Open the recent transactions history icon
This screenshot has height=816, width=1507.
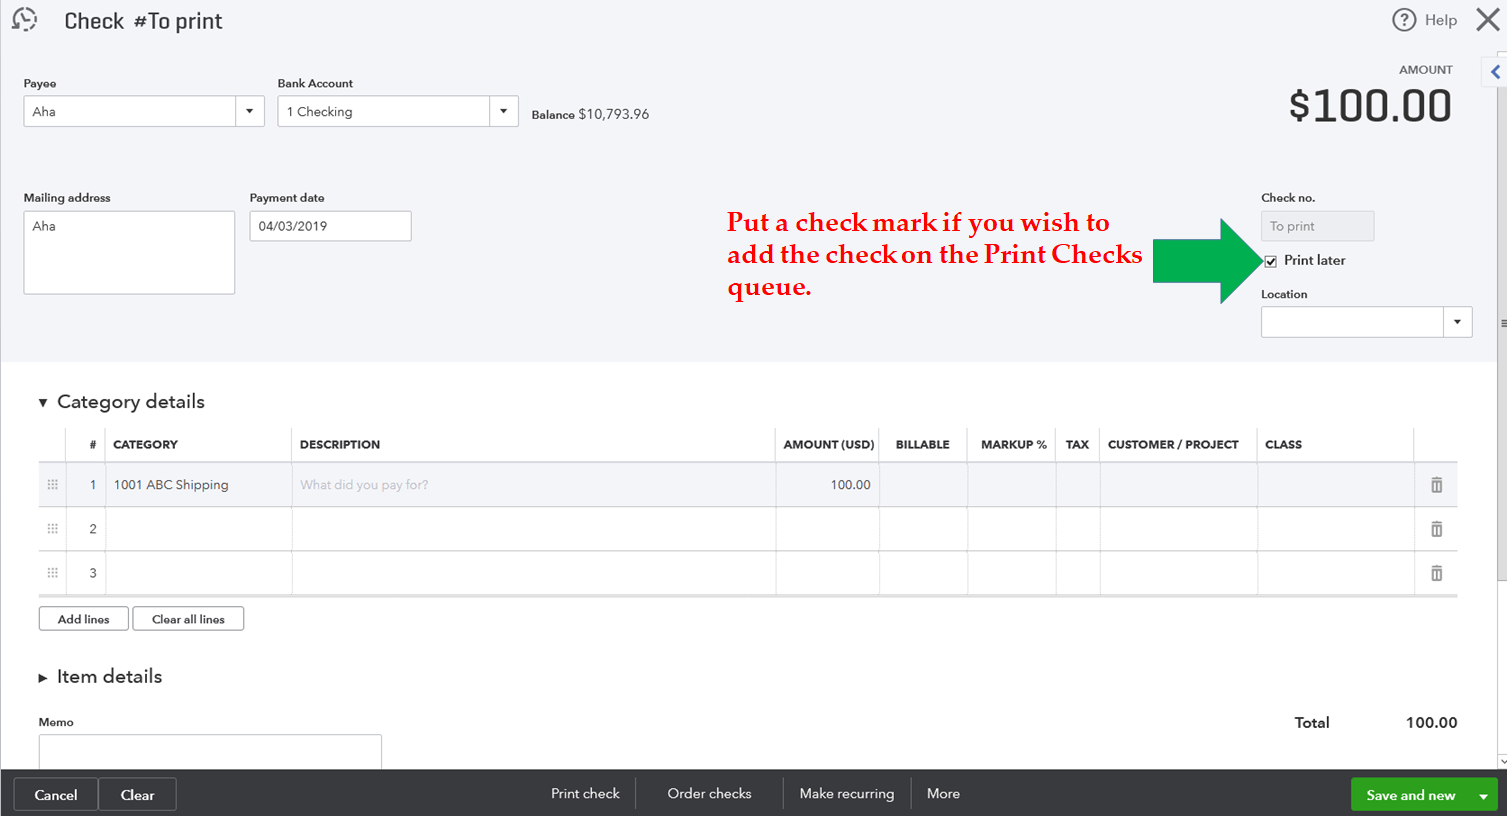(25, 20)
